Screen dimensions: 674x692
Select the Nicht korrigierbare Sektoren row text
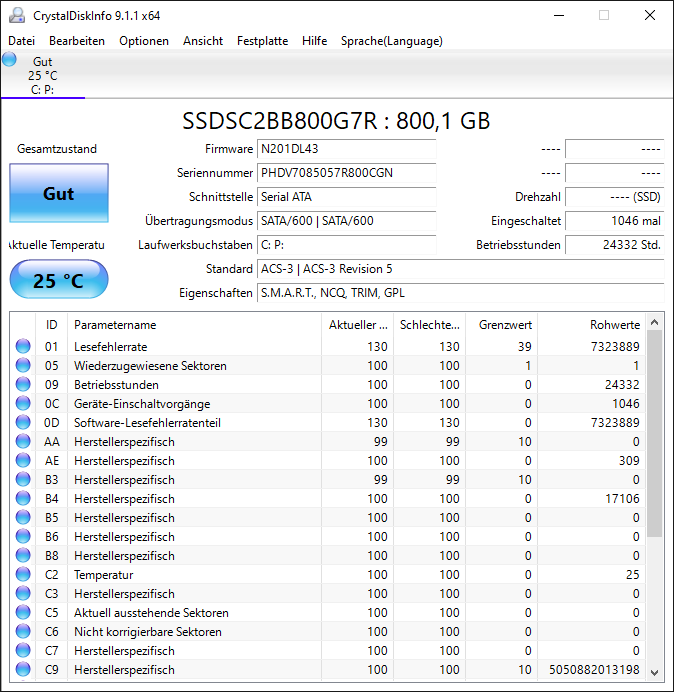pos(147,631)
